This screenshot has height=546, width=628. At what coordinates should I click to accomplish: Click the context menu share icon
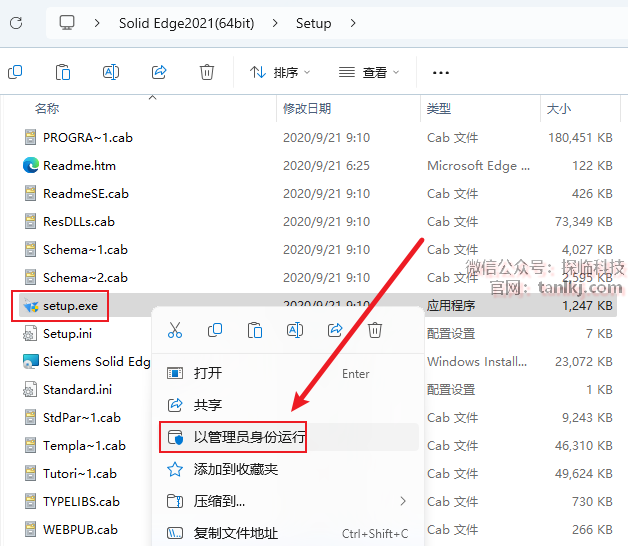pyautogui.click(x=335, y=330)
